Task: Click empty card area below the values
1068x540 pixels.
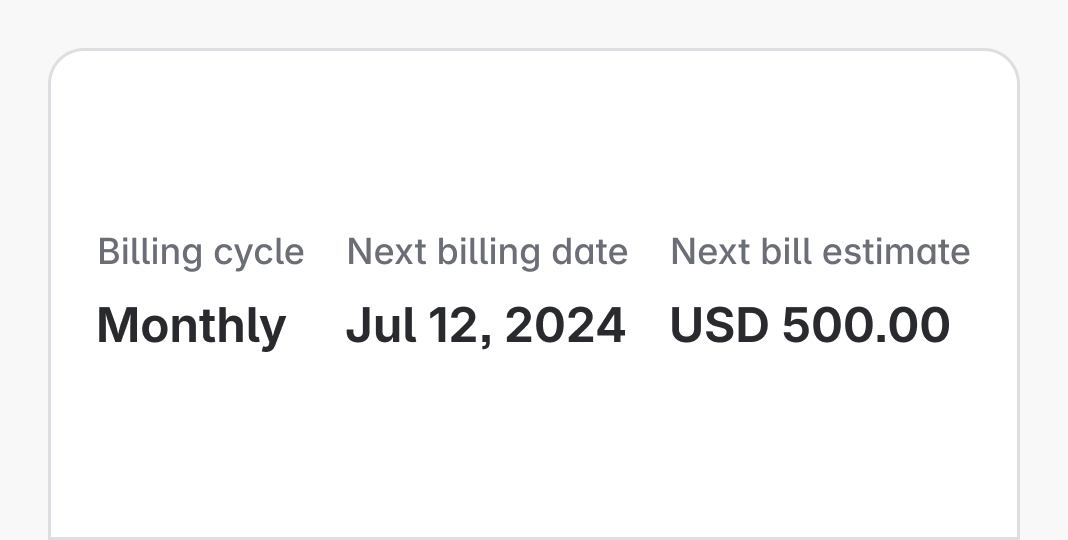Action: tap(534, 443)
